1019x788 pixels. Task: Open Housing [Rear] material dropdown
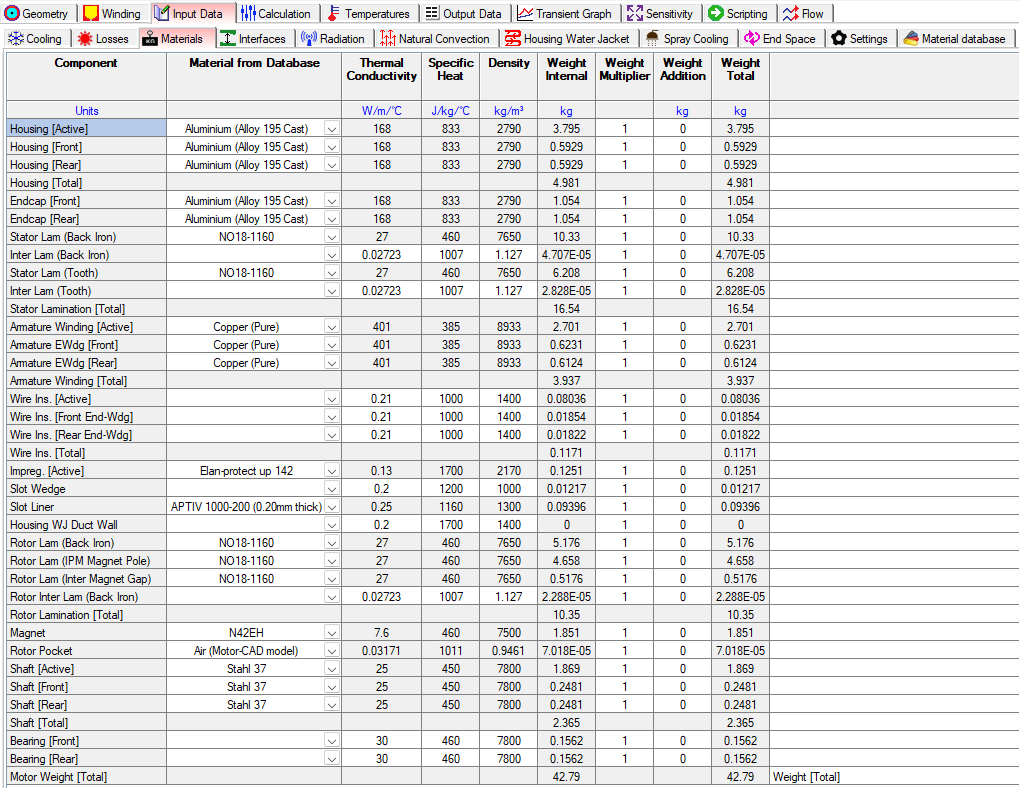[331, 165]
